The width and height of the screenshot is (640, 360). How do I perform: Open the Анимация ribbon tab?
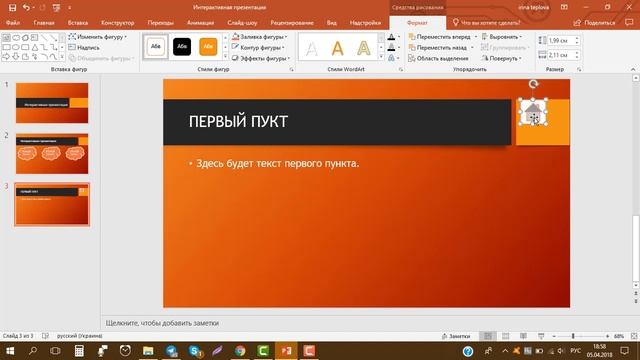tap(200, 23)
